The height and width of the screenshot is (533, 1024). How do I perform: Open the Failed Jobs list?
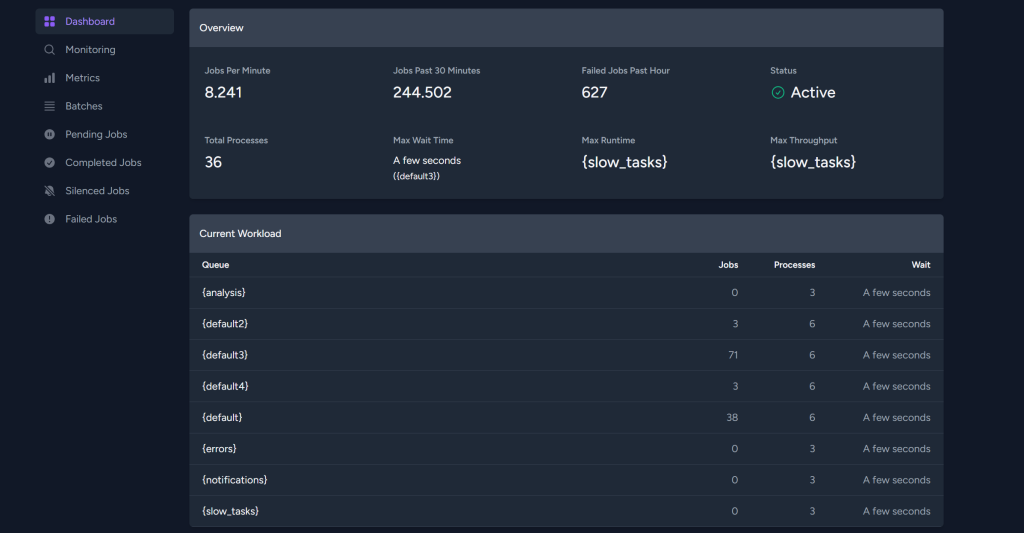91,219
